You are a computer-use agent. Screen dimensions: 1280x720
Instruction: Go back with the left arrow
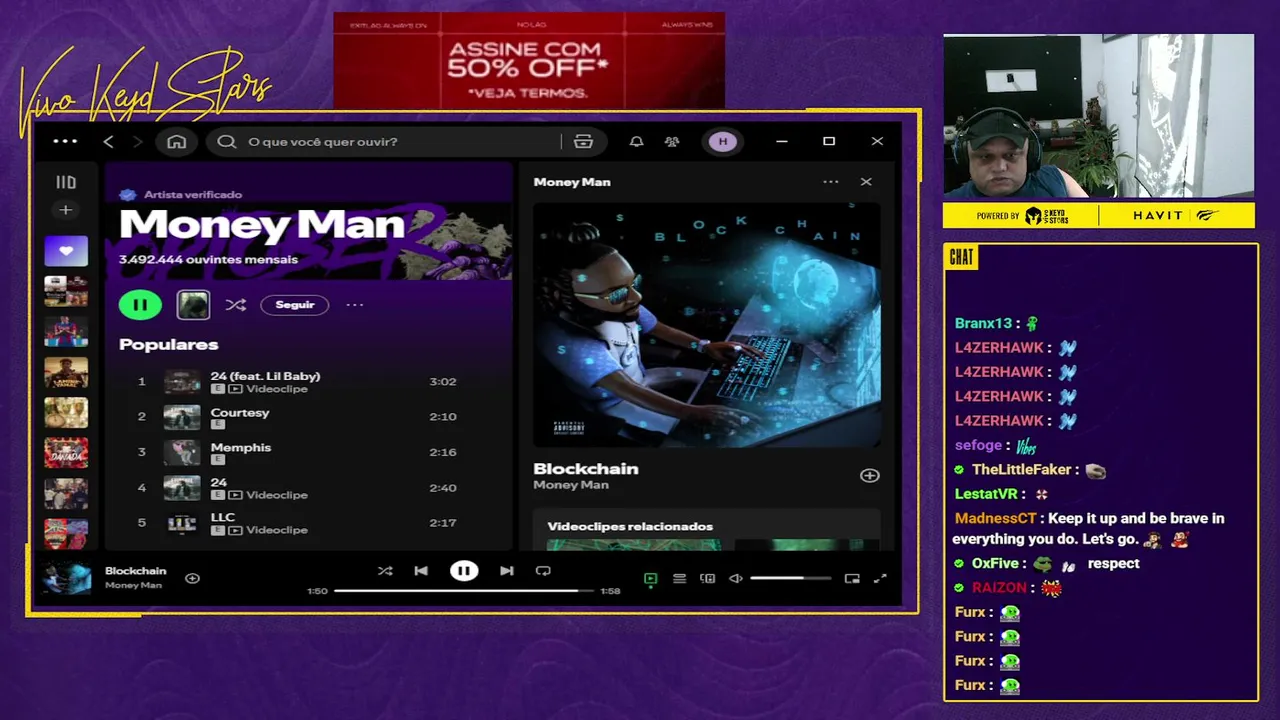click(x=108, y=142)
